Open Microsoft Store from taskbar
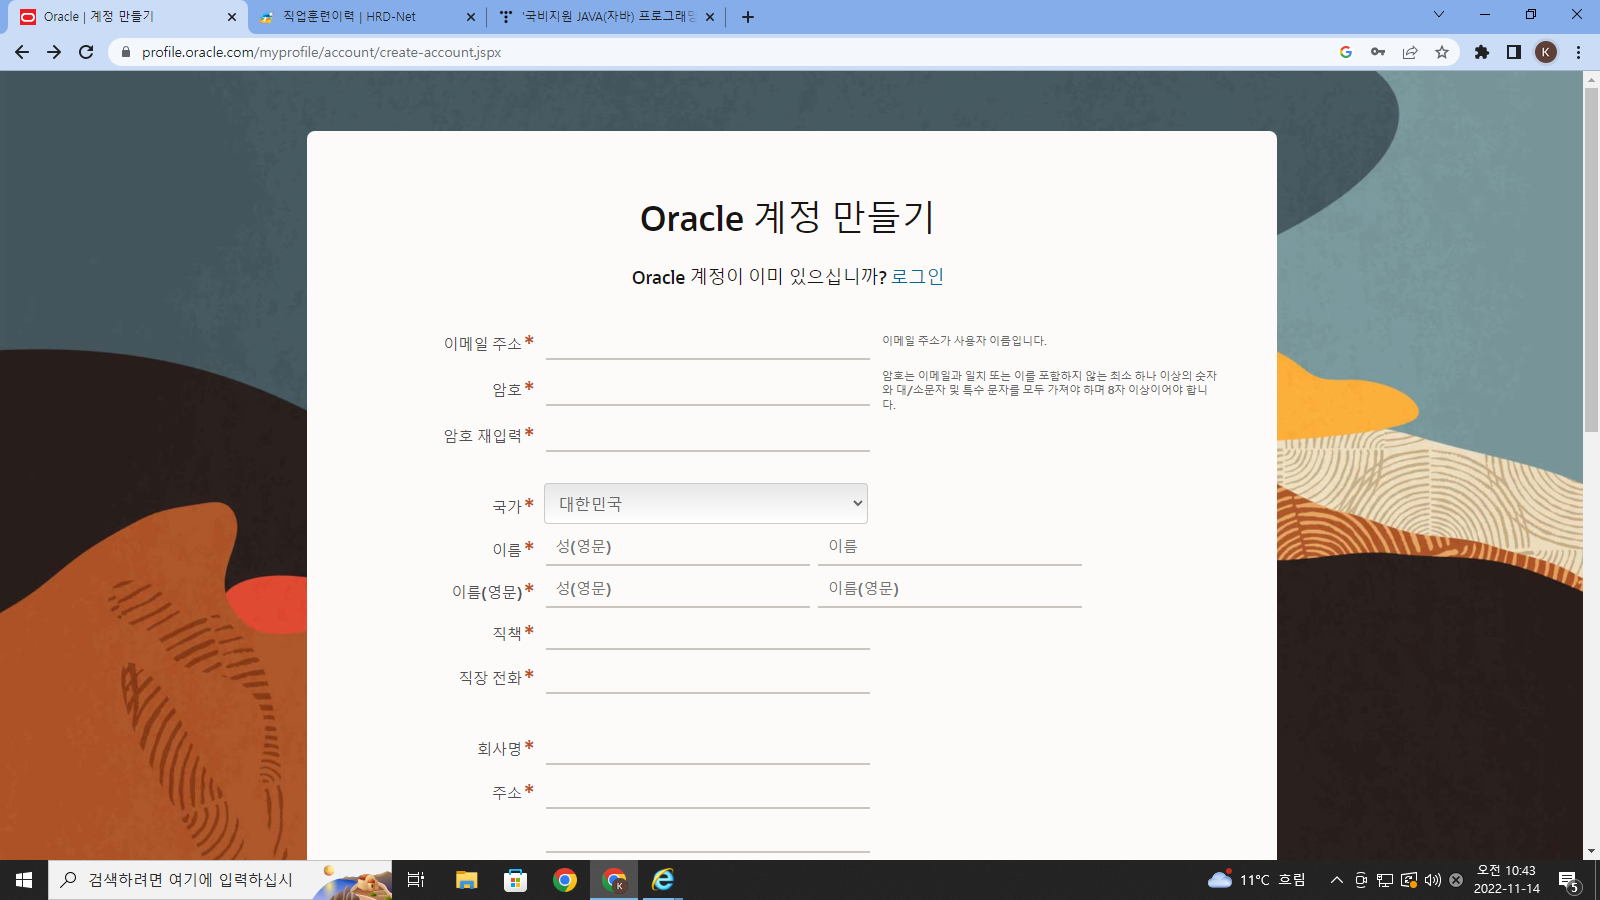Image resolution: width=1600 pixels, height=900 pixels. tap(515, 880)
